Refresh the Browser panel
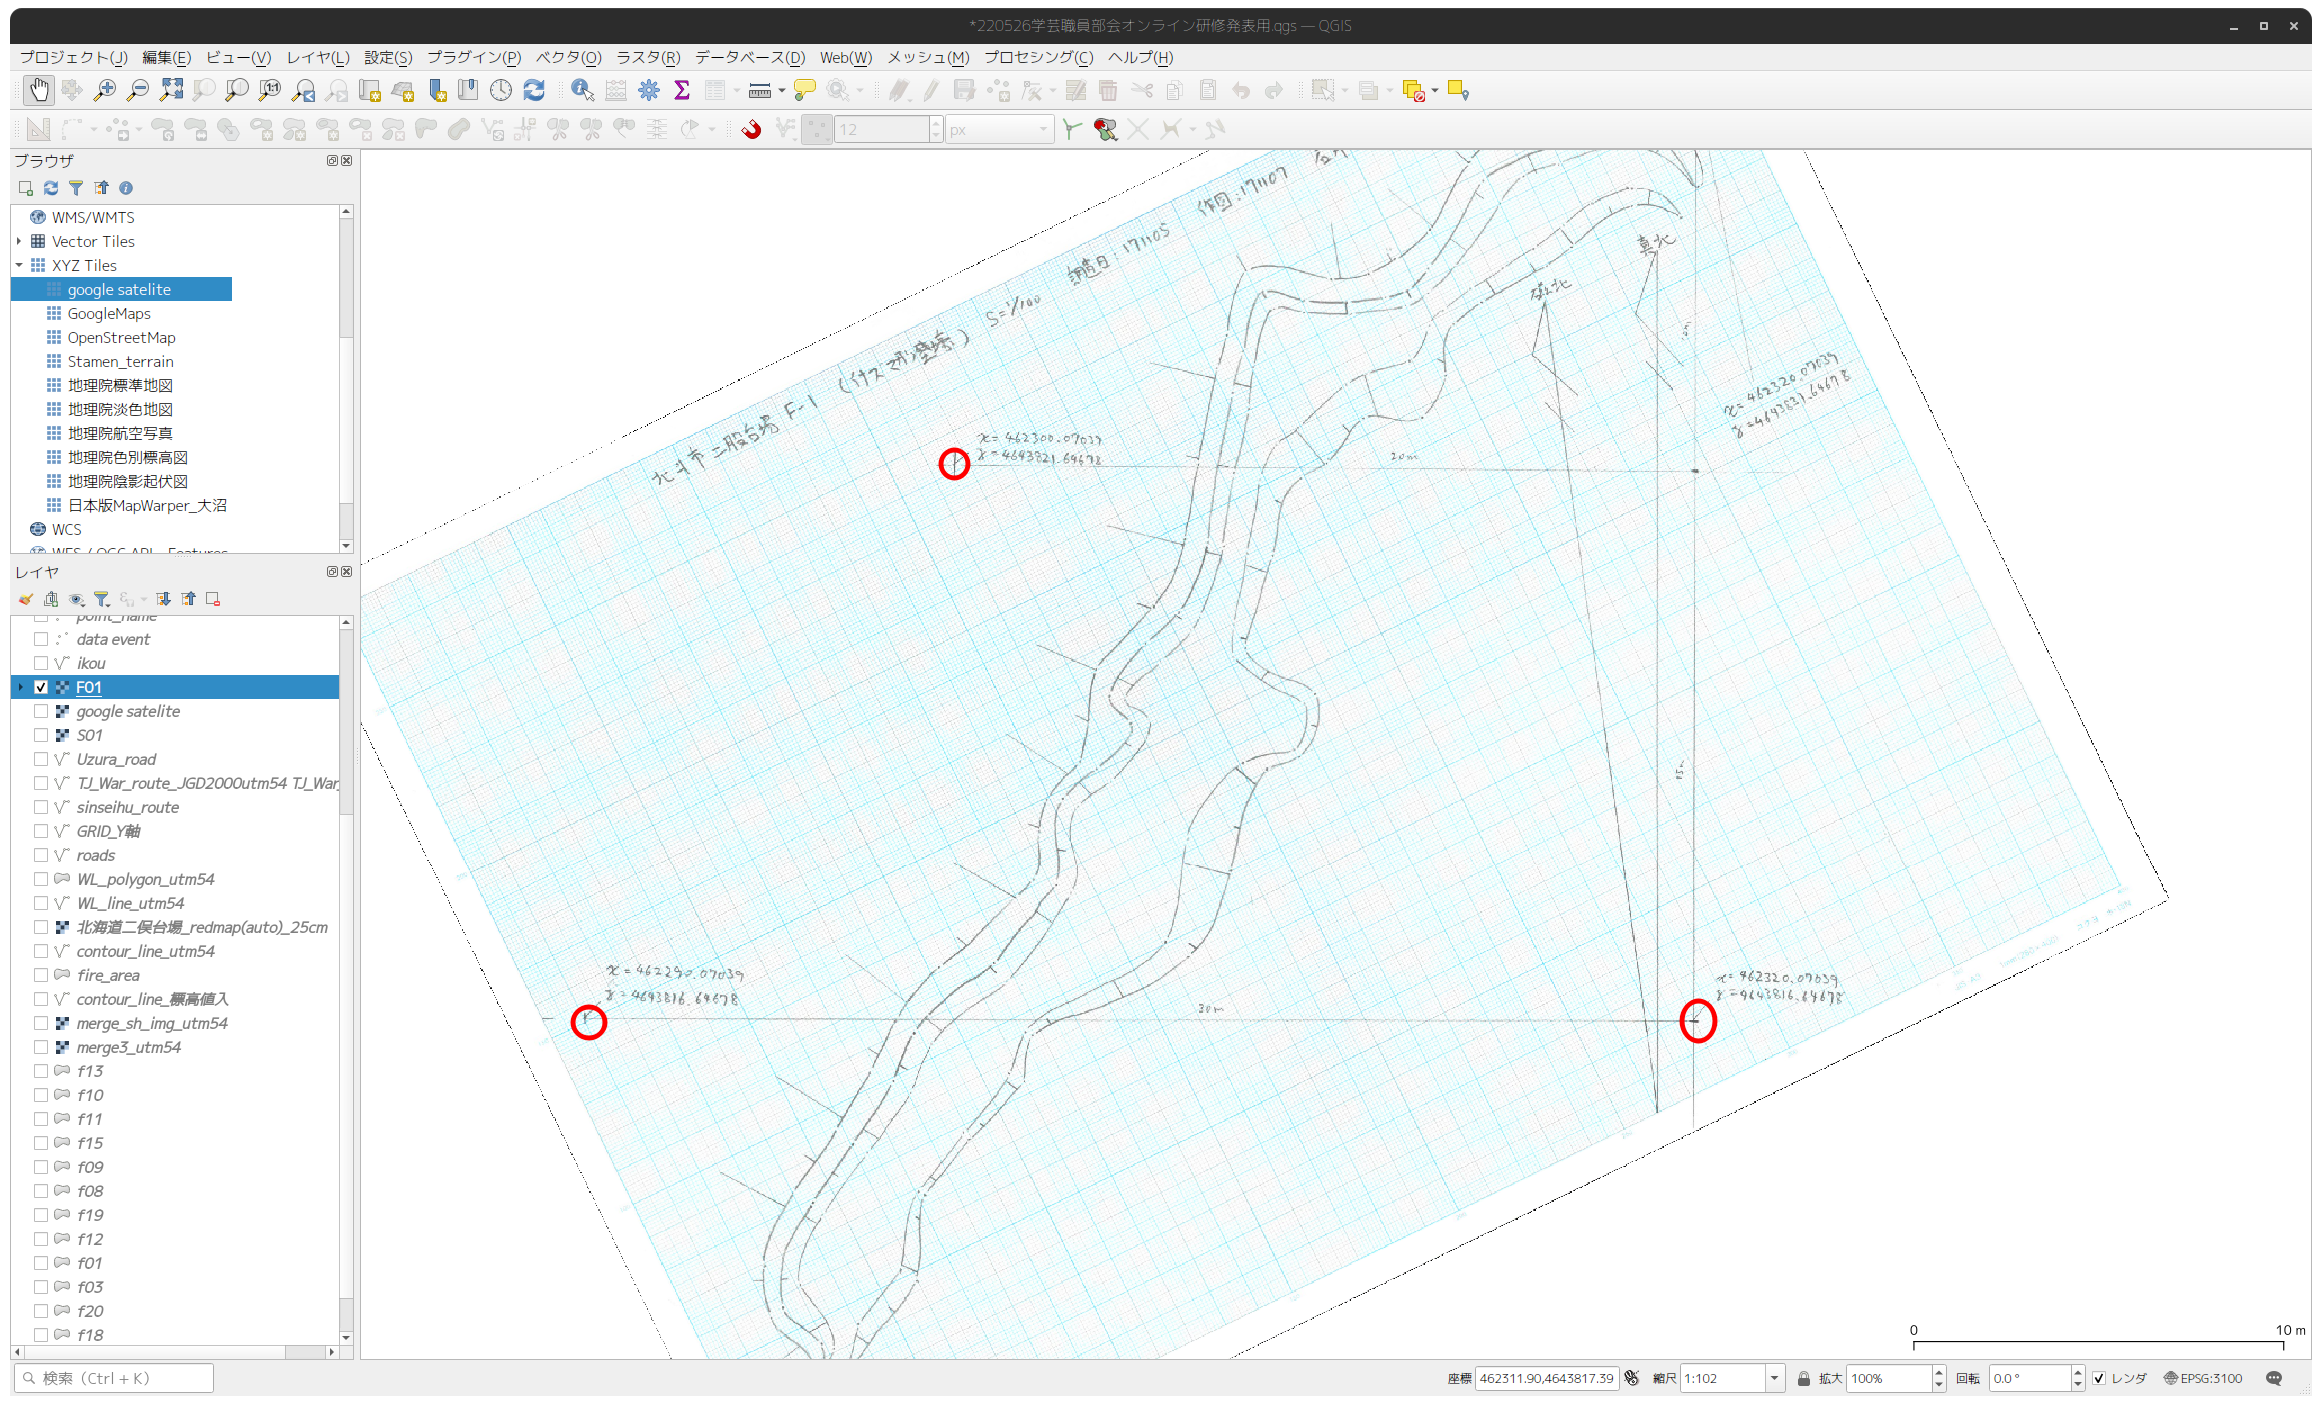Screen dimensions: 2322x1406 pos(51,188)
